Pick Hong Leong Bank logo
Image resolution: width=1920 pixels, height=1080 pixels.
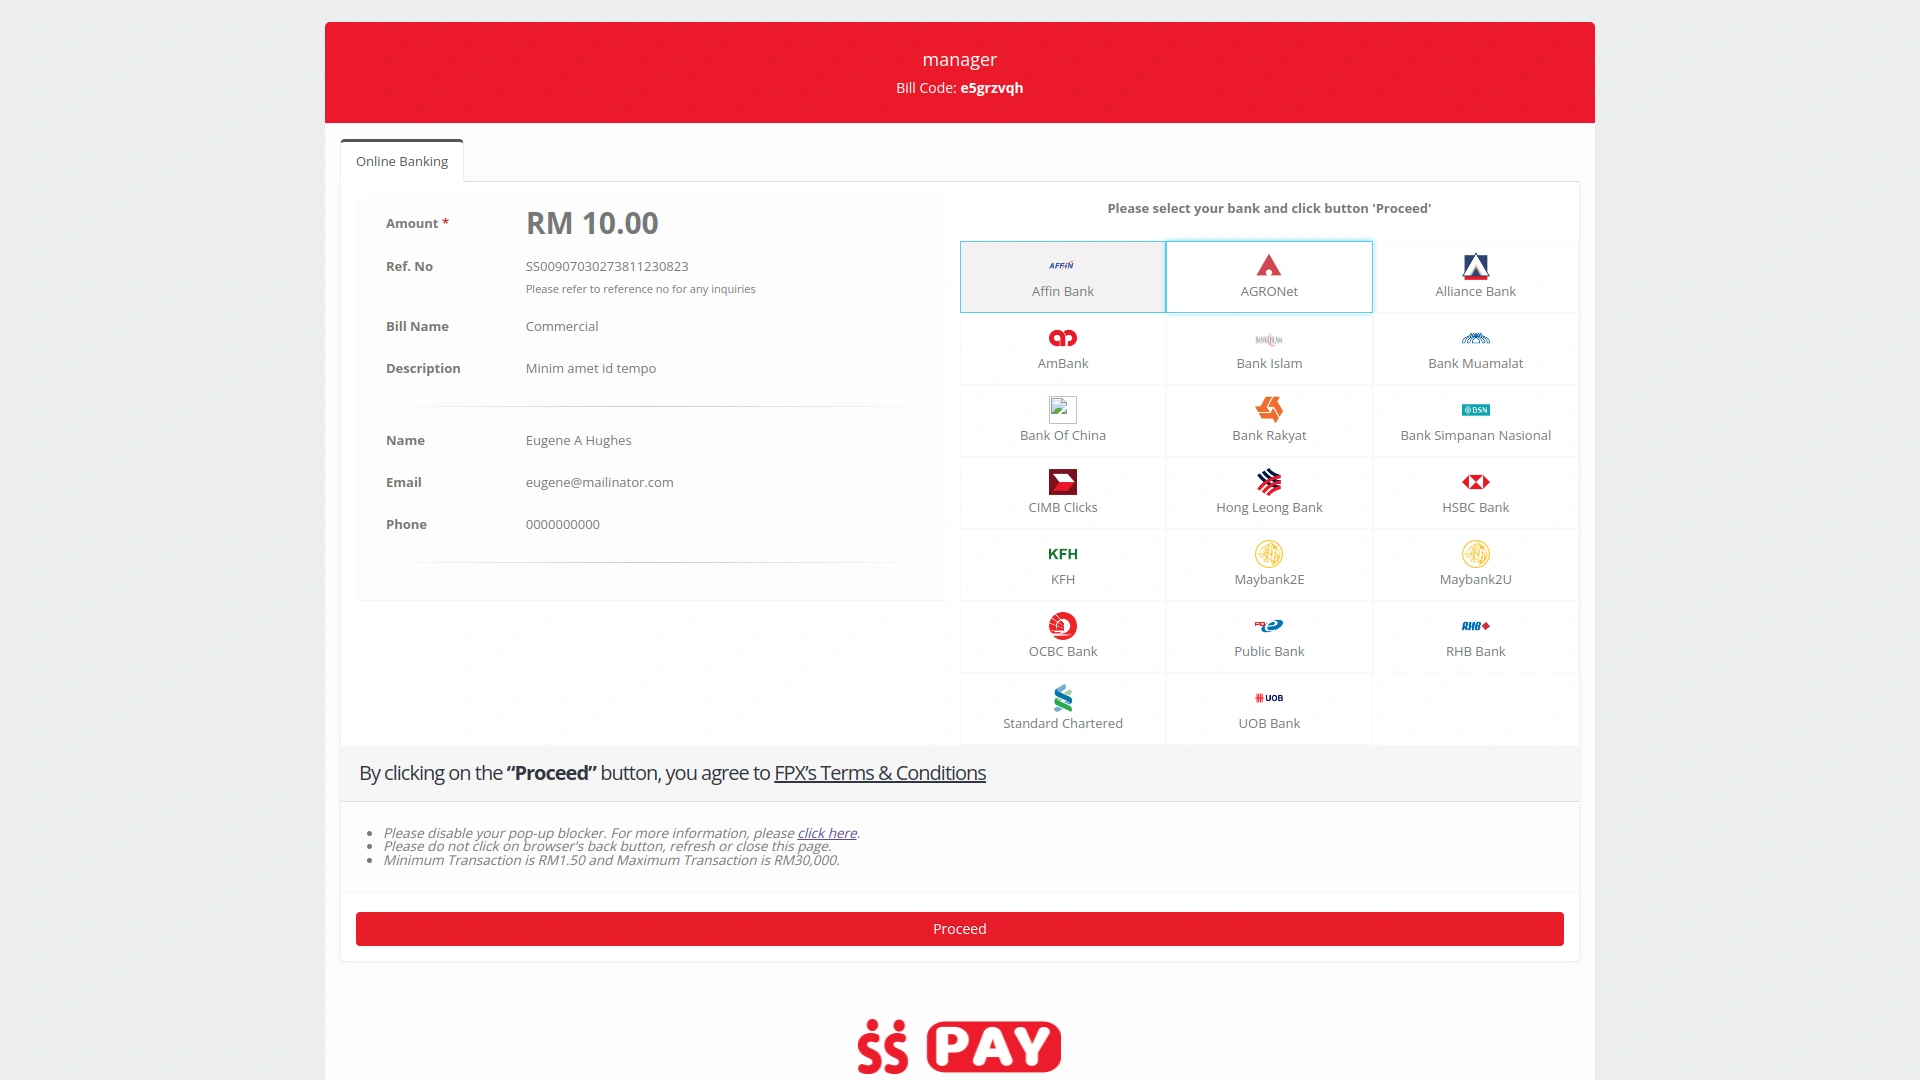tap(1268, 482)
